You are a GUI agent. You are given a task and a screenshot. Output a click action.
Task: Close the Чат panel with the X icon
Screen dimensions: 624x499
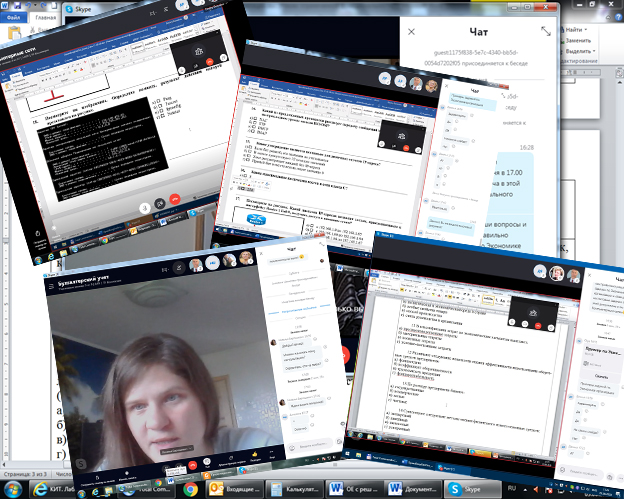411,31
